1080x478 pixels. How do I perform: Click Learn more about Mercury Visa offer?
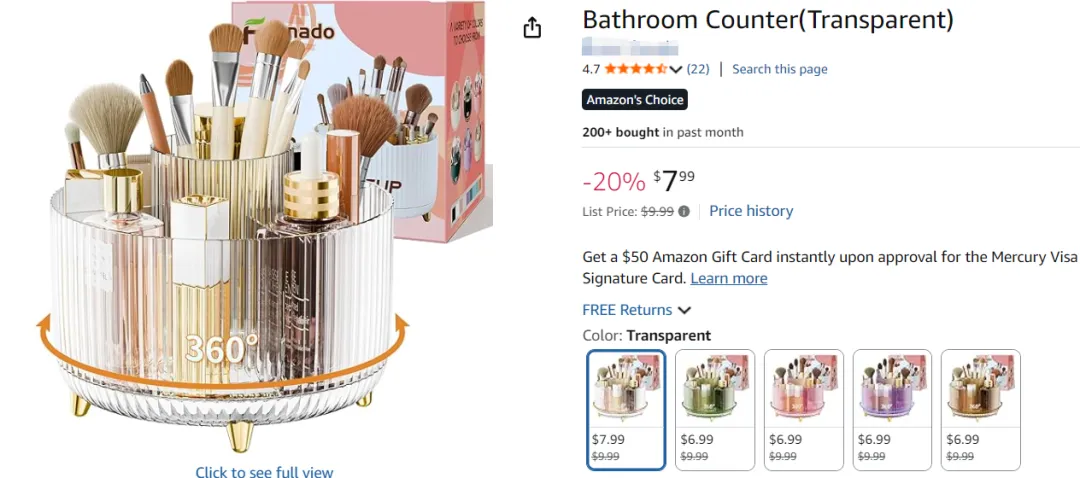(x=728, y=278)
